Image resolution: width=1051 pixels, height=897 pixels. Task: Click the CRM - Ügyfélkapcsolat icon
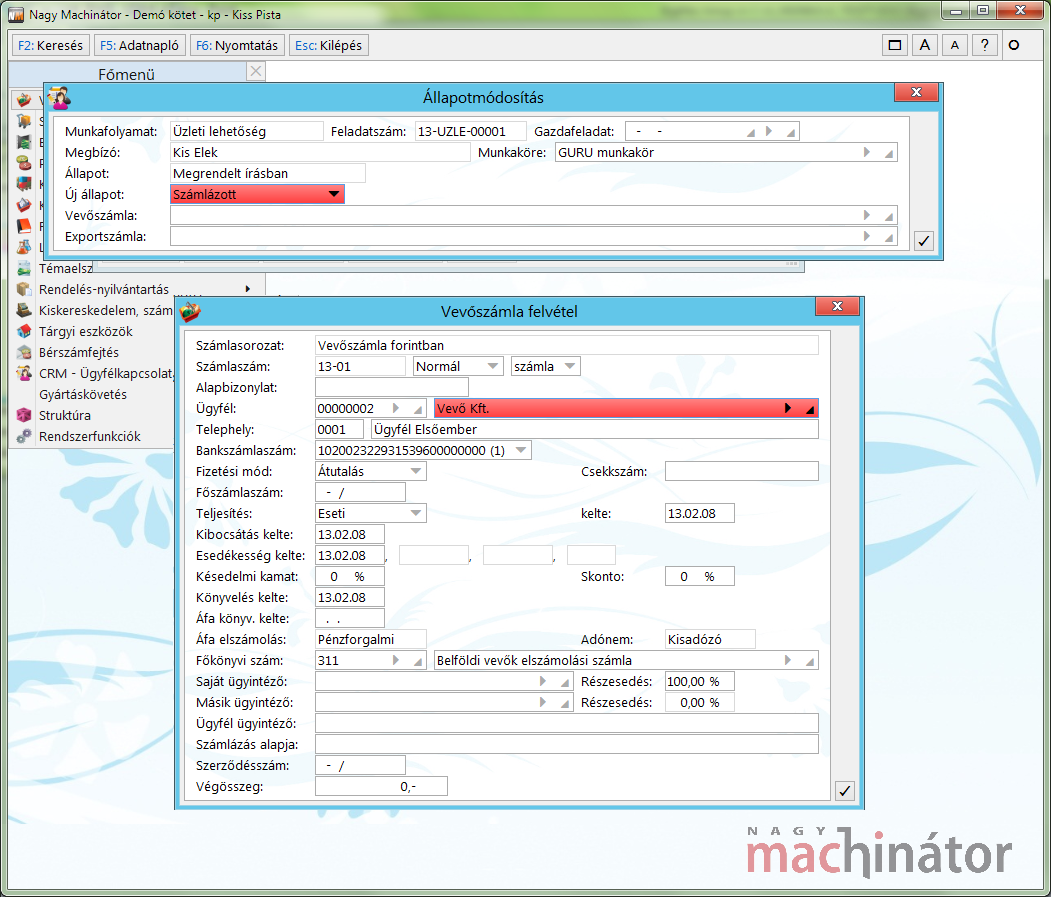click(23, 373)
